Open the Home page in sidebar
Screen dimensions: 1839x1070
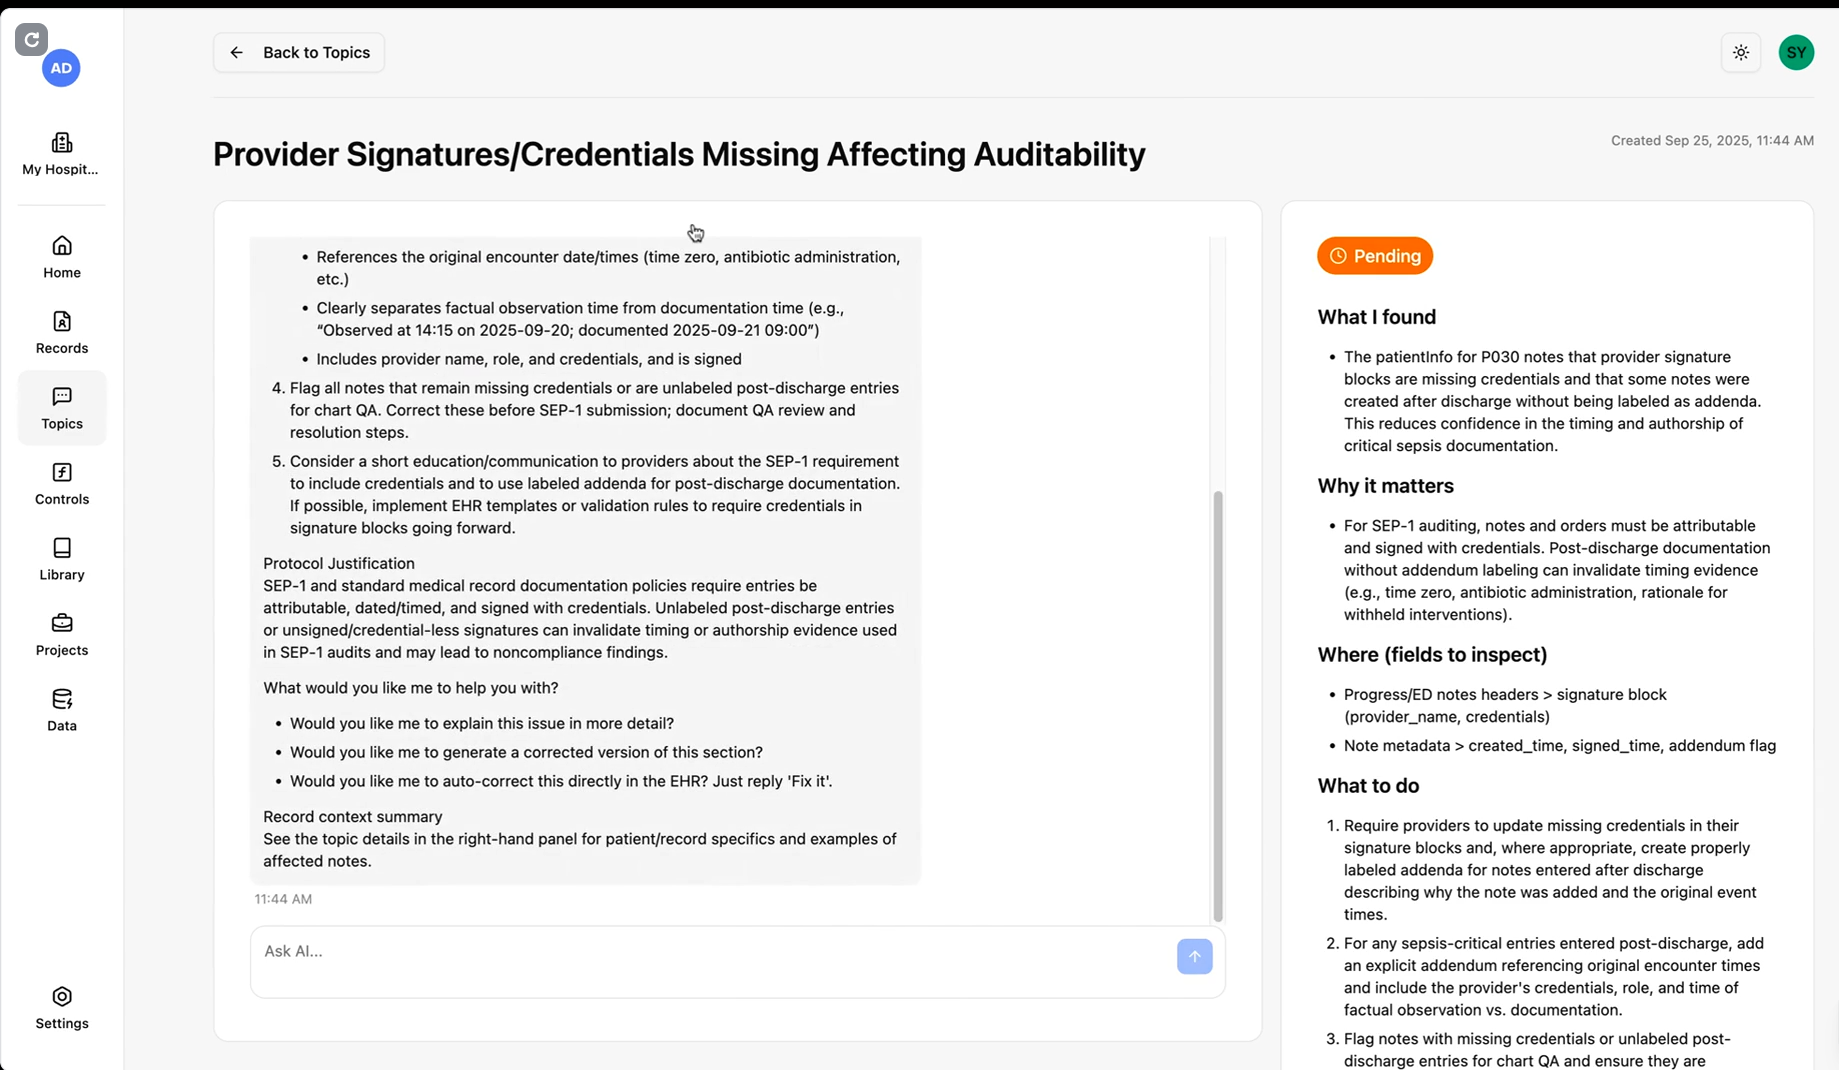coord(62,257)
